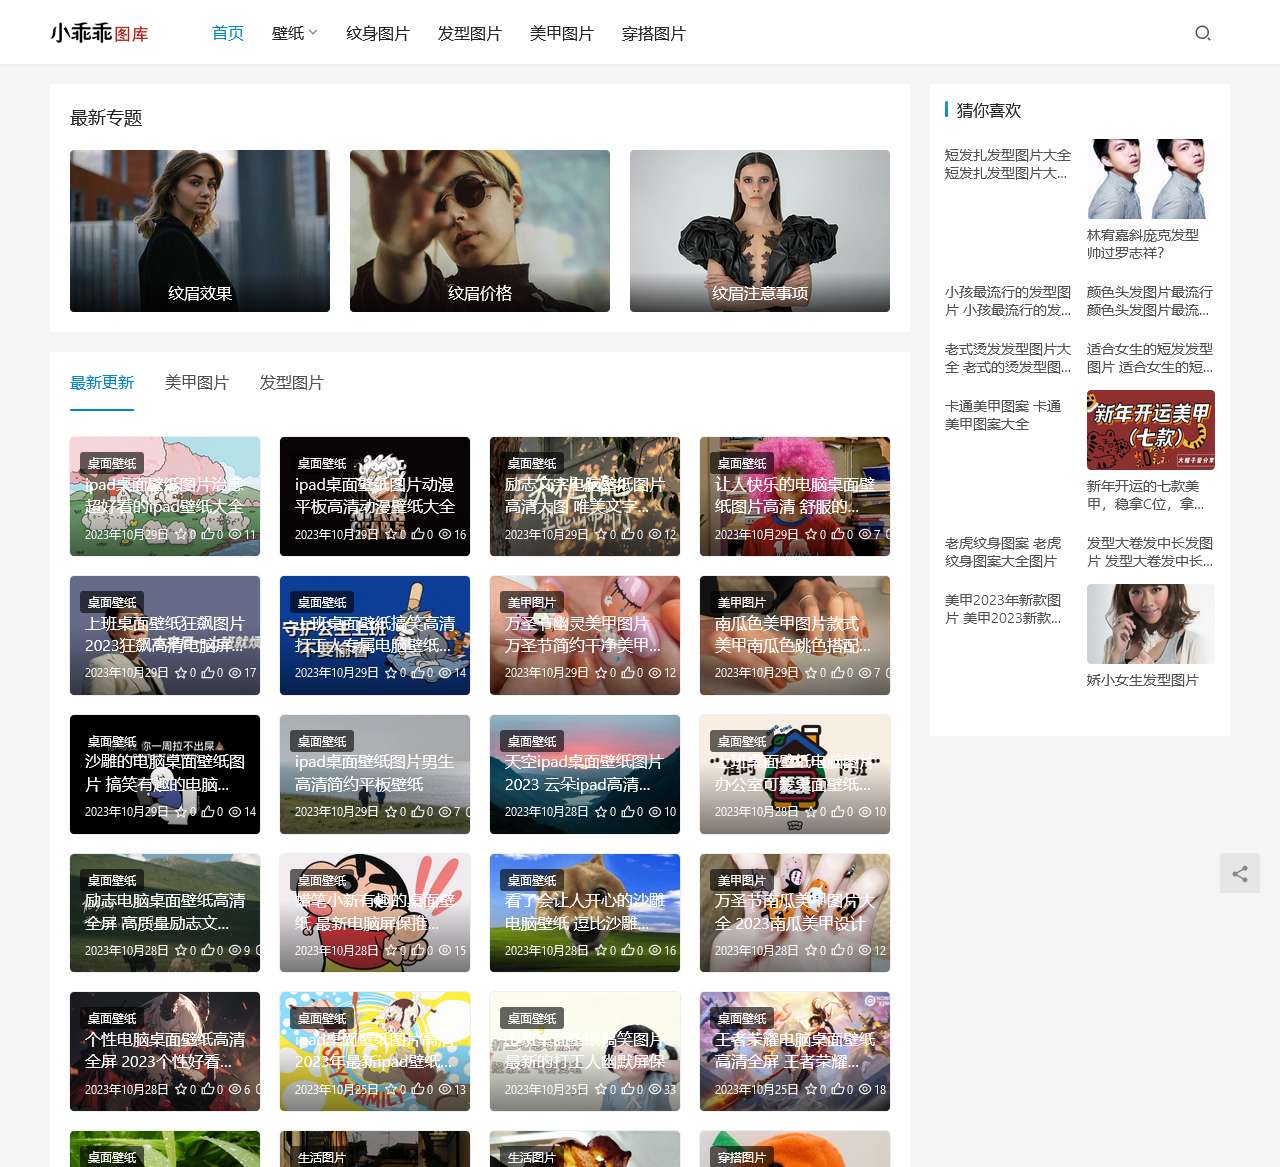Expand the 壁纸 dropdown arrow in navigation
The image size is (1280, 1167).
click(x=313, y=33)
